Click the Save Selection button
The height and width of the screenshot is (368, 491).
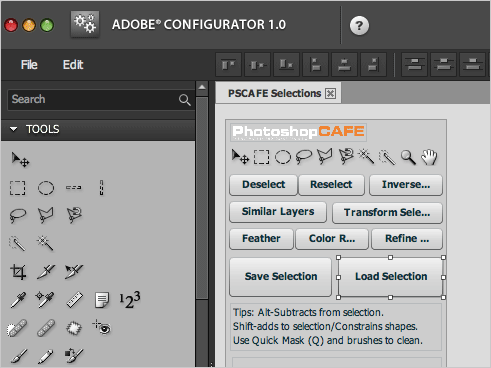(x=281, y=277)
